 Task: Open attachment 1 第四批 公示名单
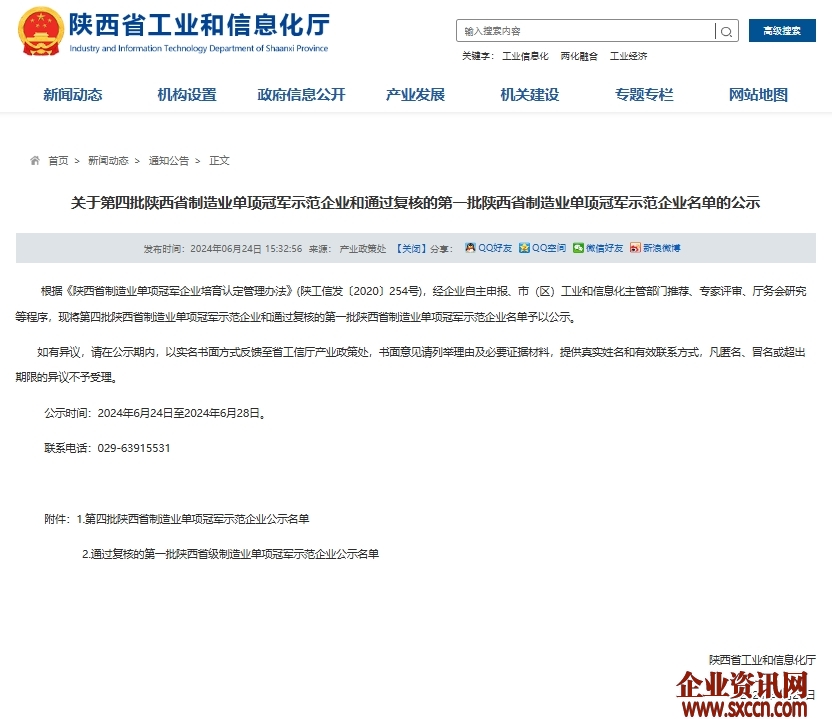193,519
